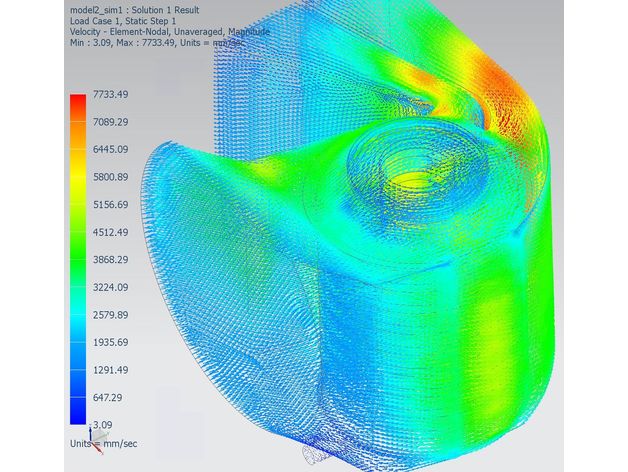Click the XYZ coordinate triad icon
The width and height of the screenshot is (628, 472).
[97, 440]
